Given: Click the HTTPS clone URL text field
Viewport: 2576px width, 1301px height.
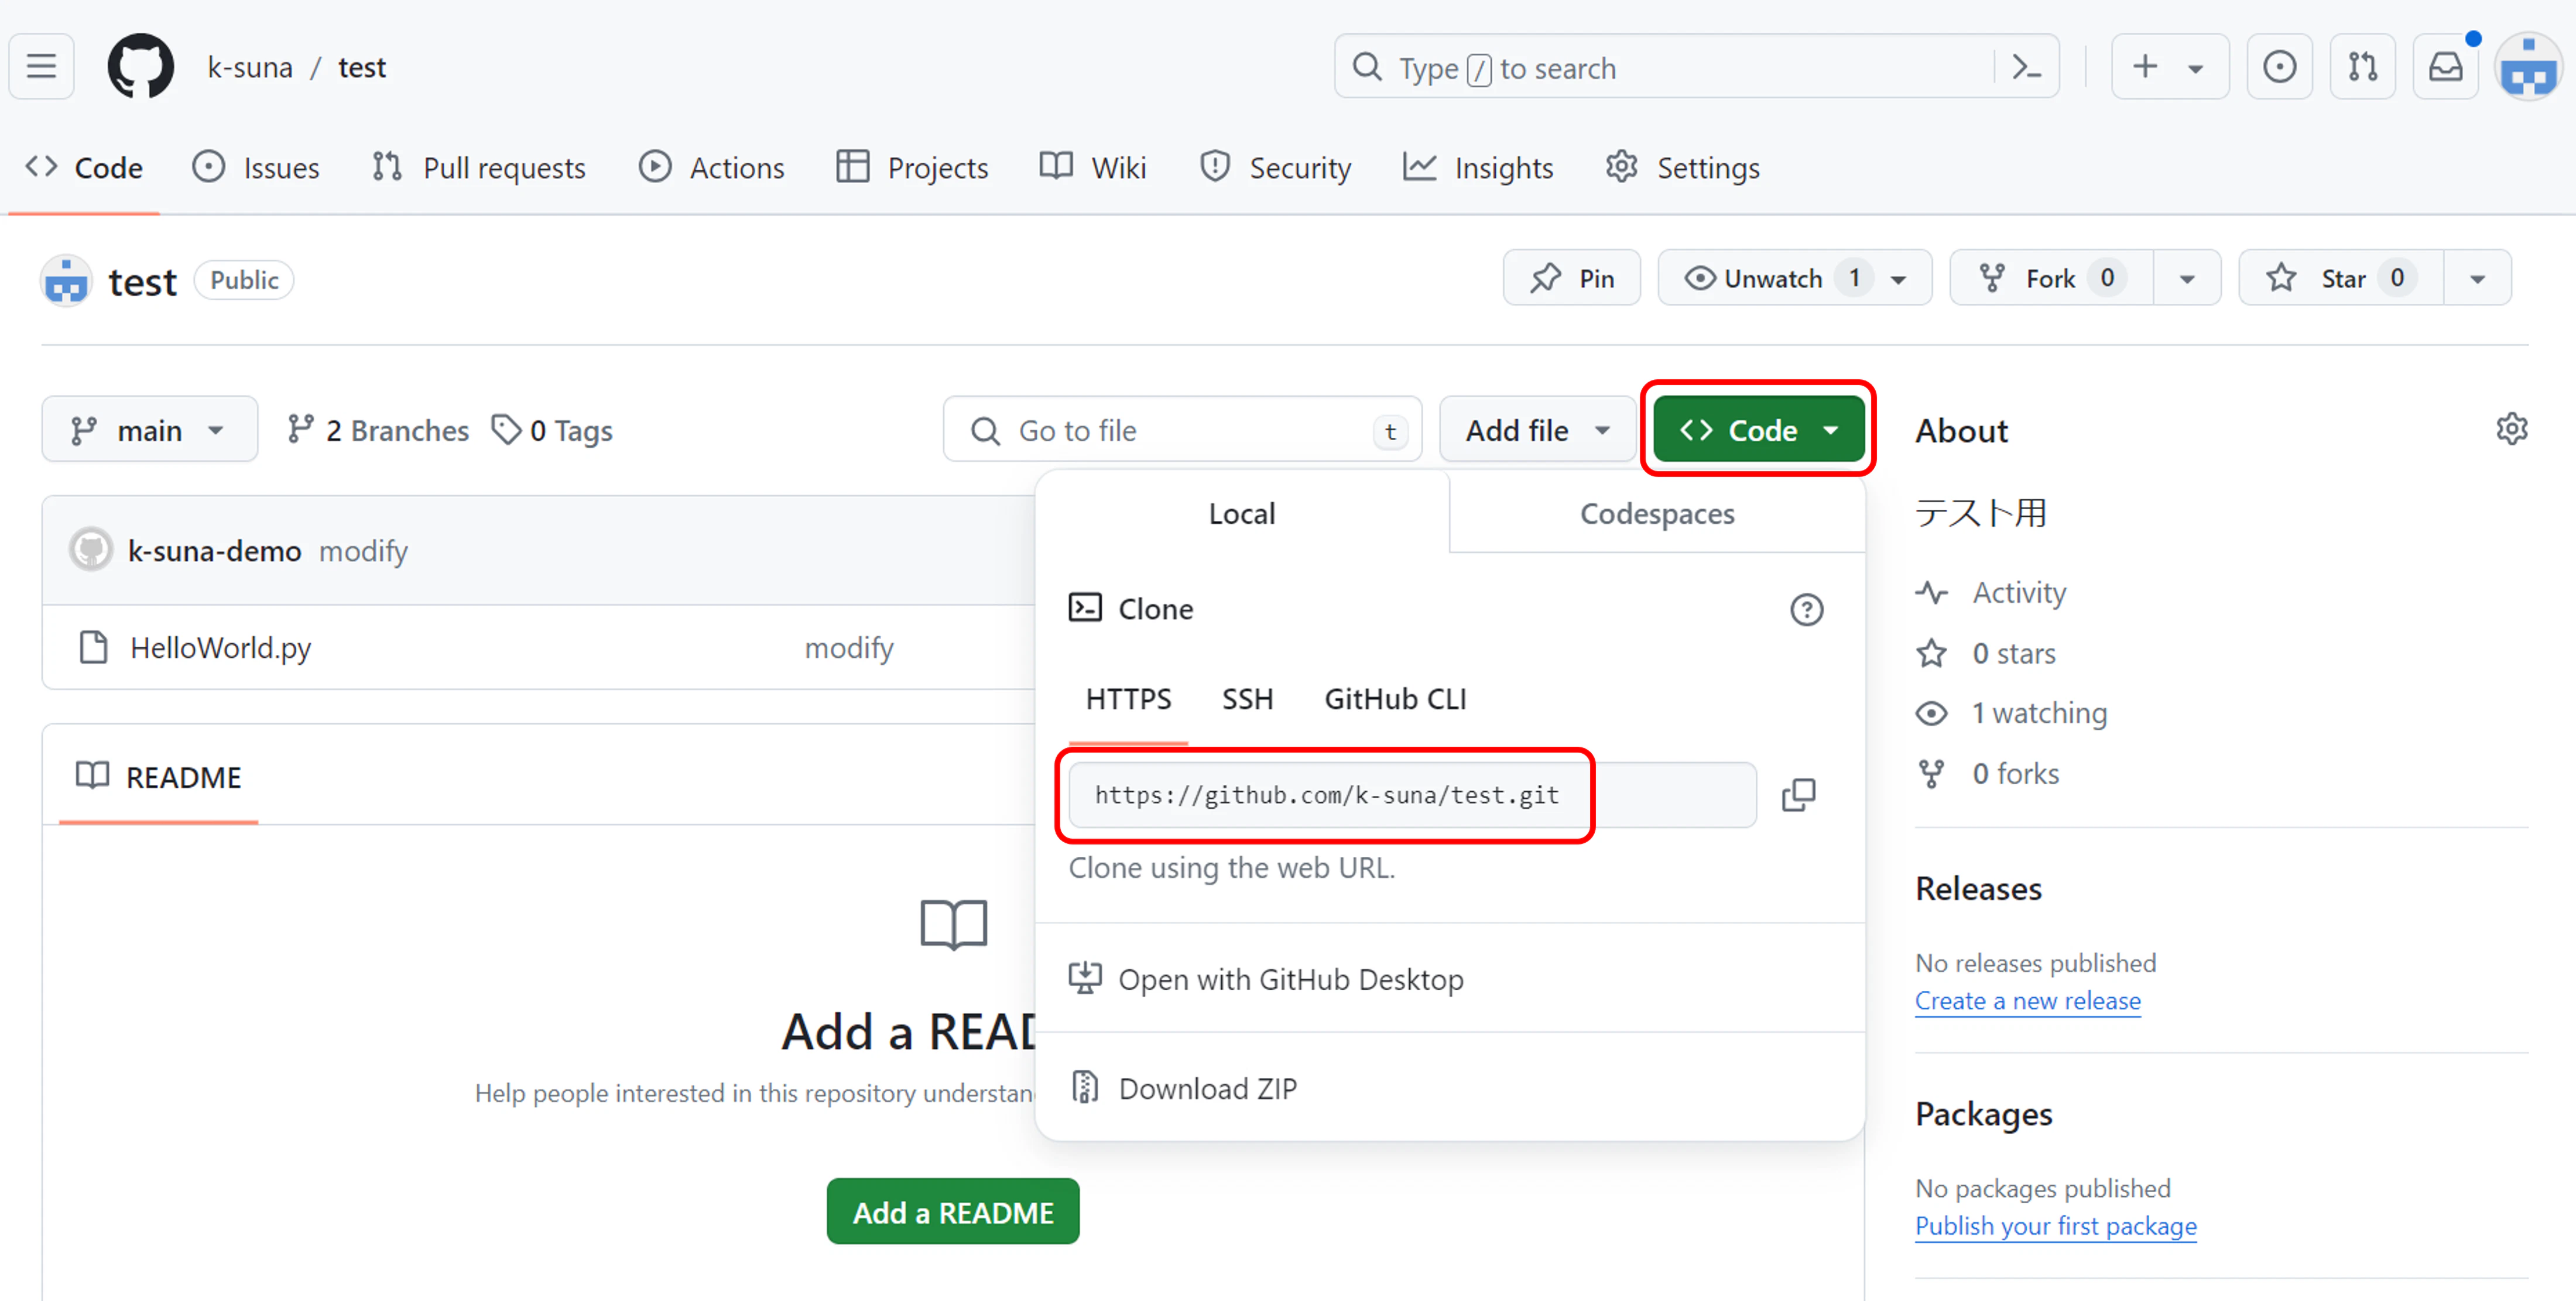Looking at the screenshot, I should [x=1412, y=795].
